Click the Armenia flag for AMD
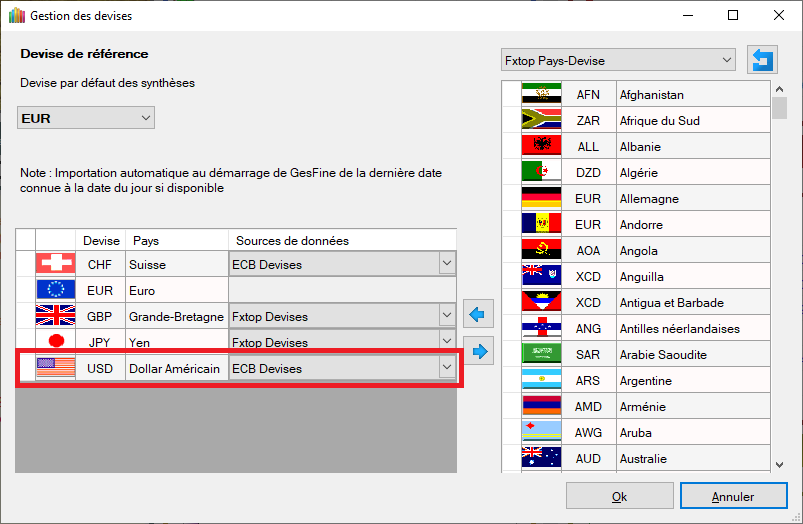This screenshot has width=803, height=524. (541, 406)
